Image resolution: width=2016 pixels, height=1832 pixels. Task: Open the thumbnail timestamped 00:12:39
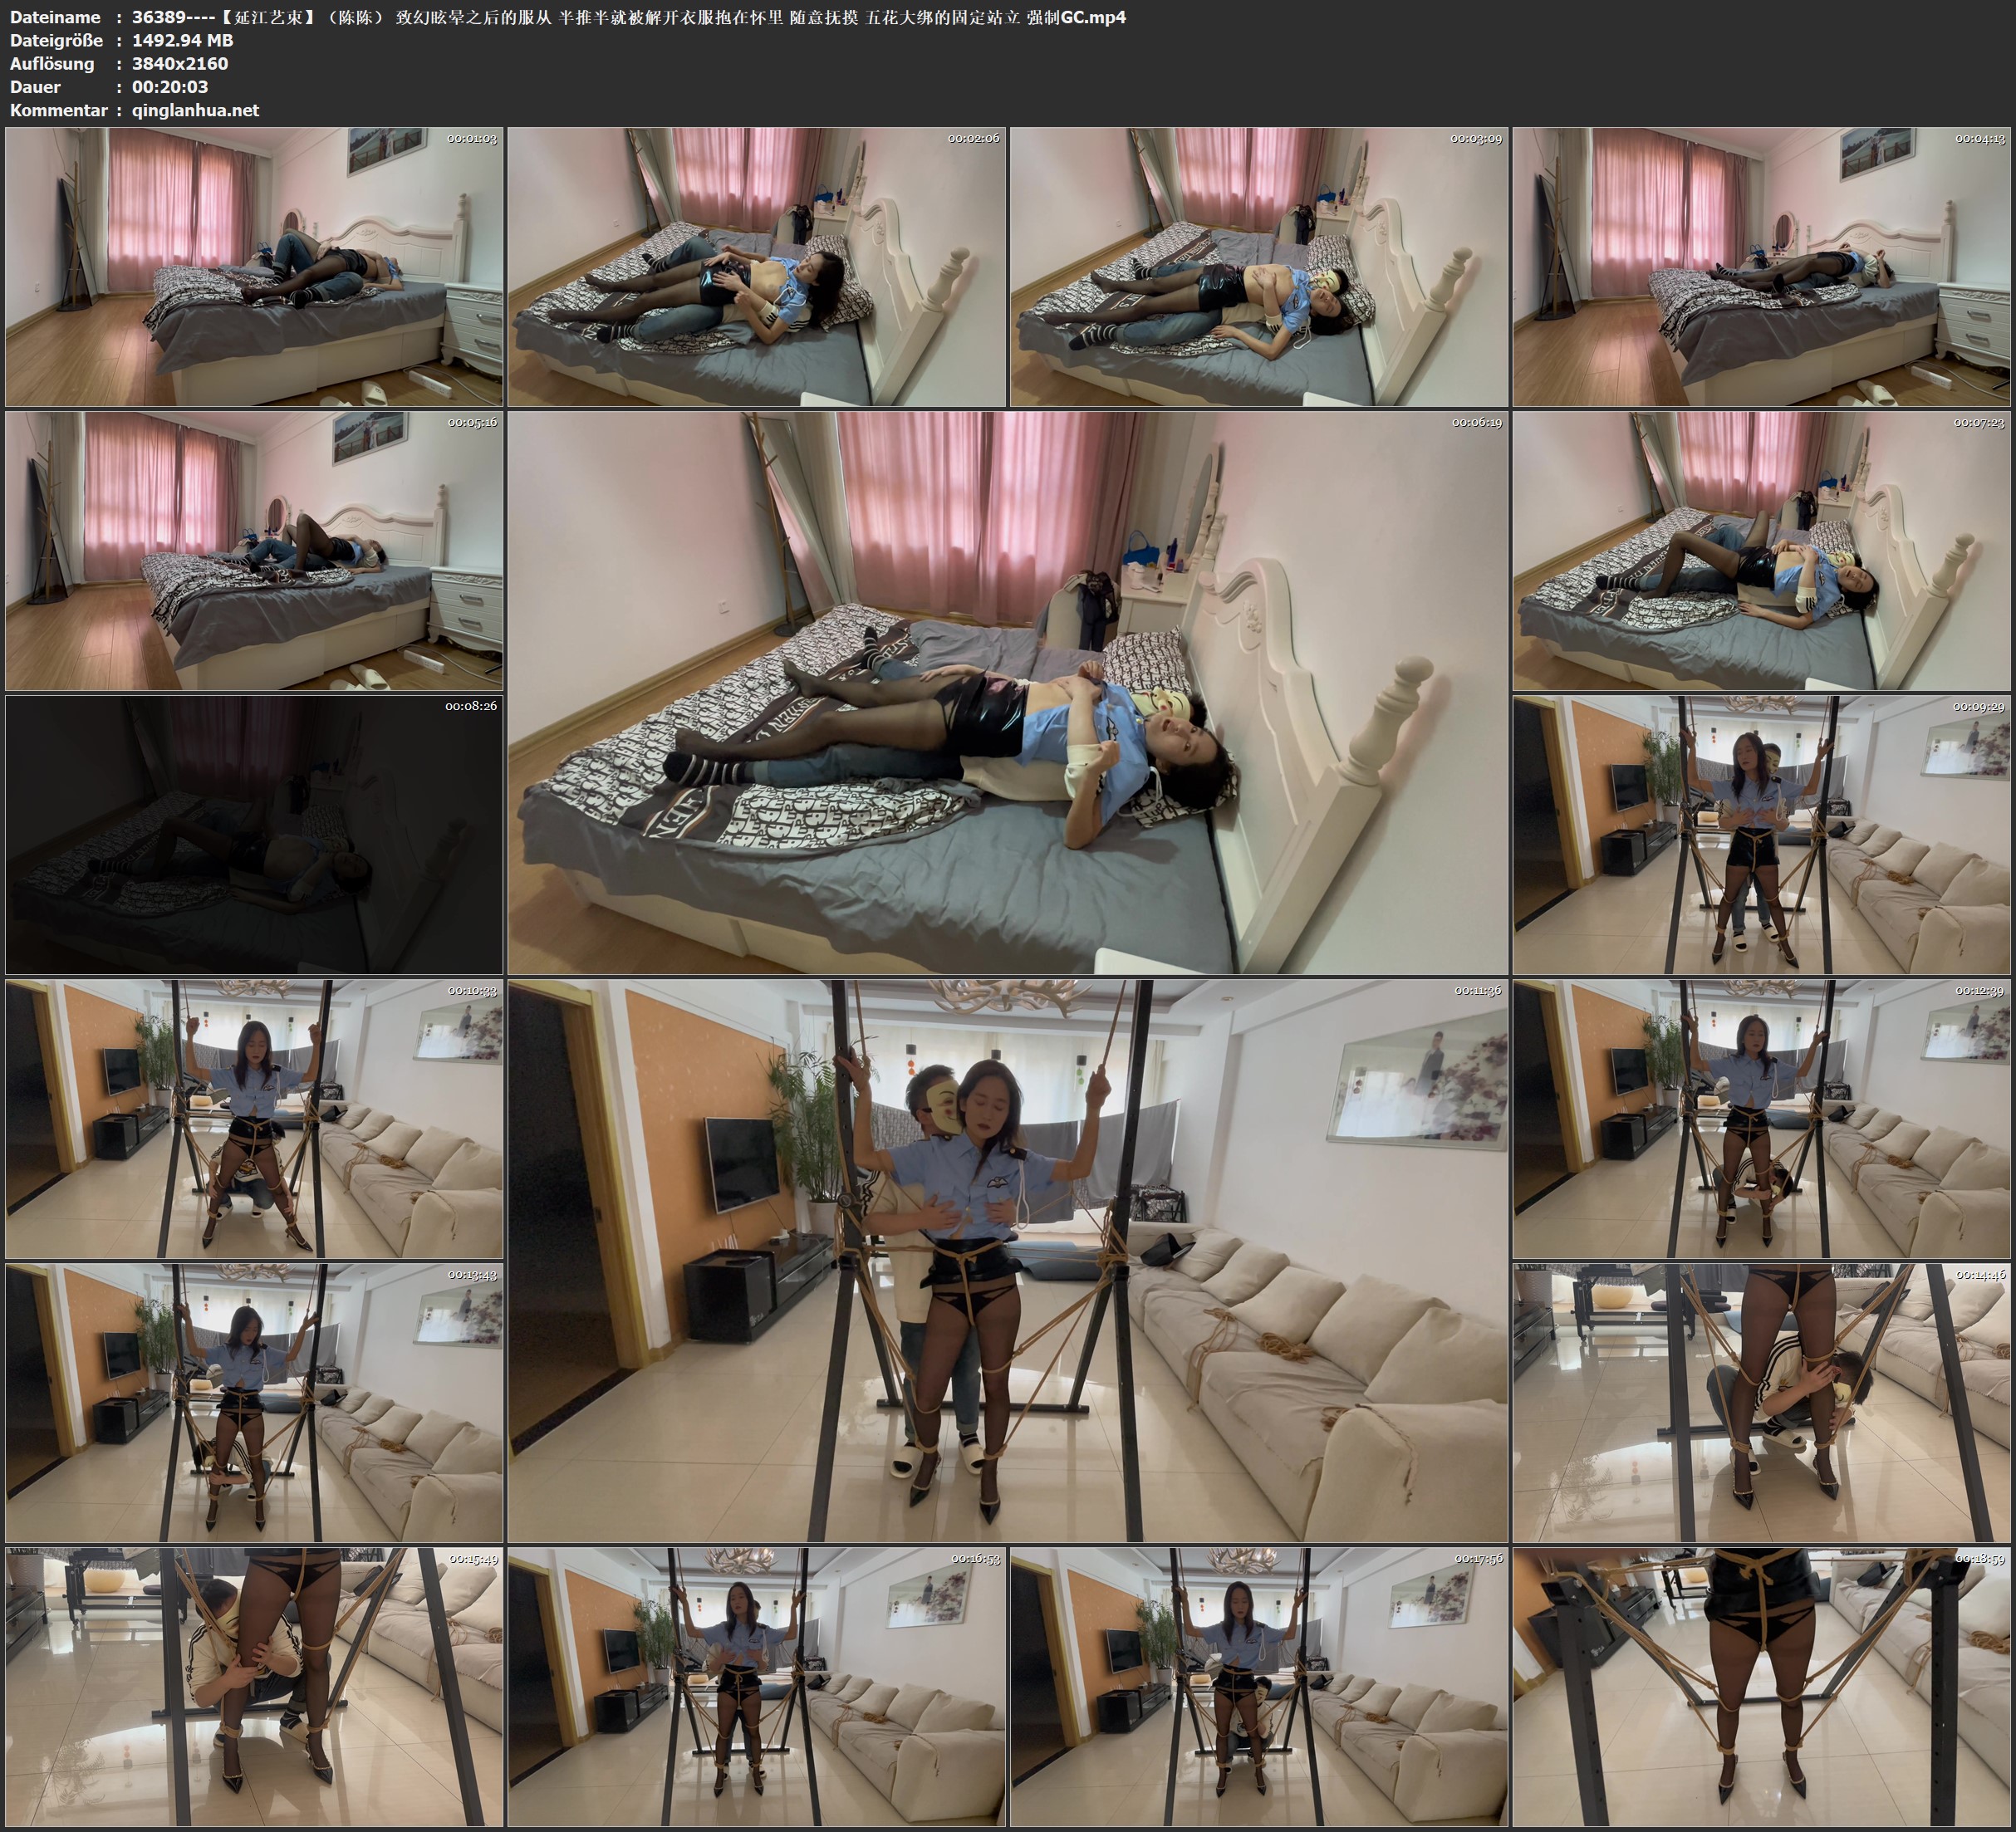click(1762, 1119)
